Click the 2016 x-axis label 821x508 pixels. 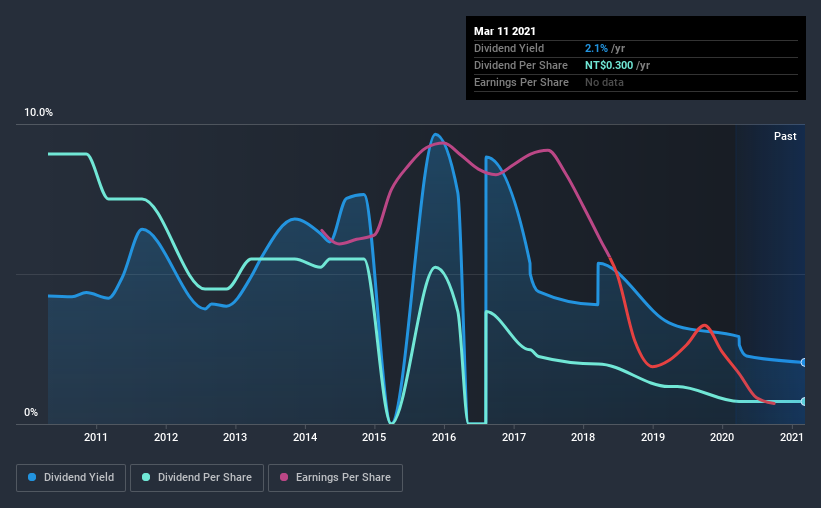point(444,437)
